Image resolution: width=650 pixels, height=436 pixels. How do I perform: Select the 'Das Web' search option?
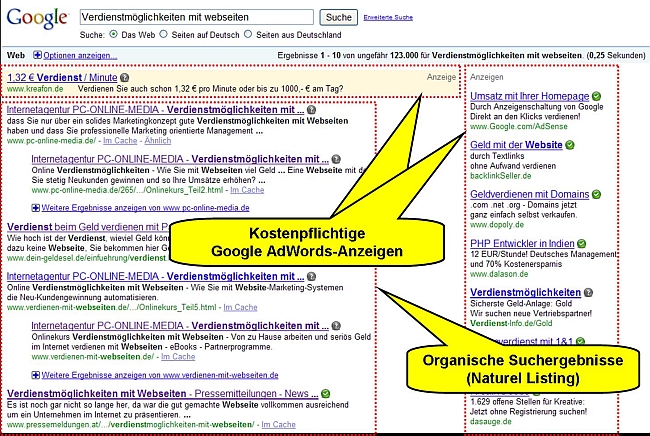point(113,34)
